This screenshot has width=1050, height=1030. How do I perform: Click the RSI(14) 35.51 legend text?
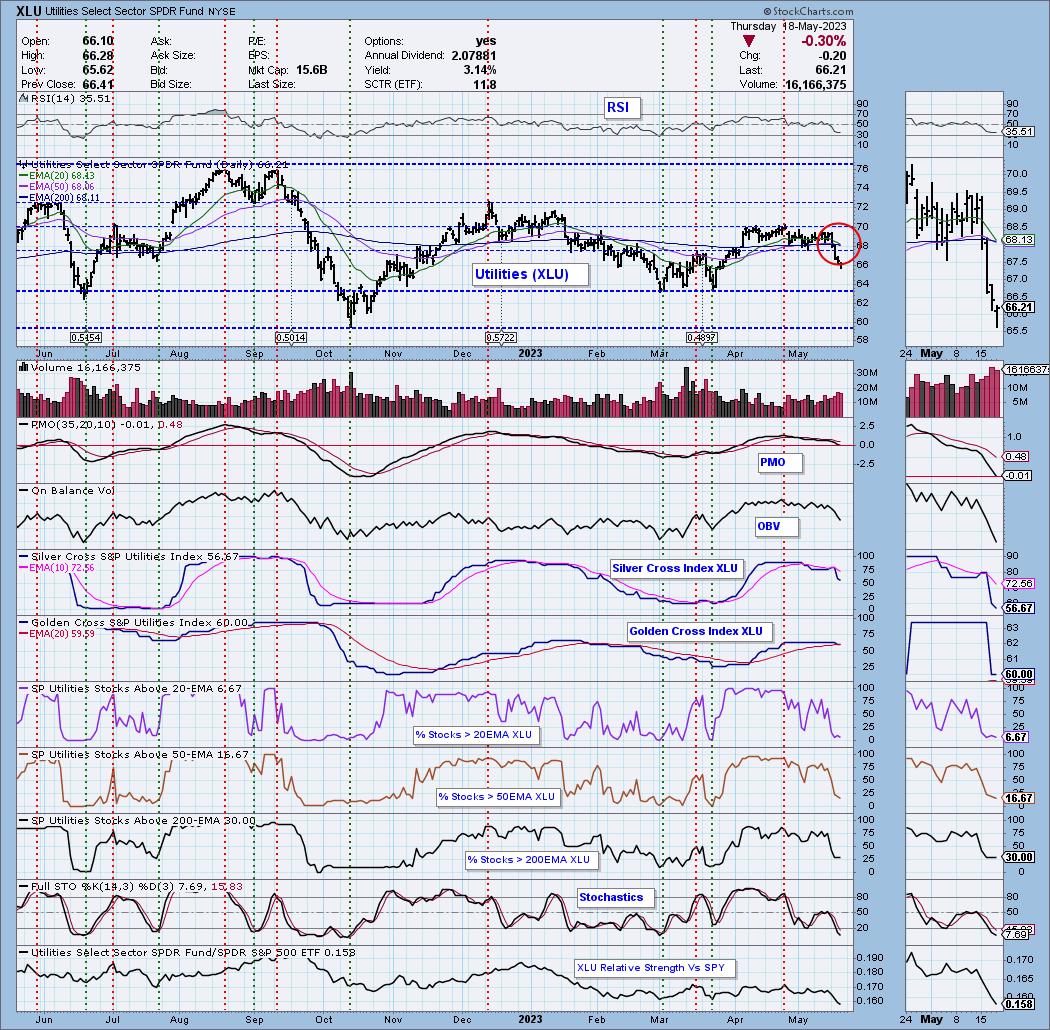tap(70, 98)
